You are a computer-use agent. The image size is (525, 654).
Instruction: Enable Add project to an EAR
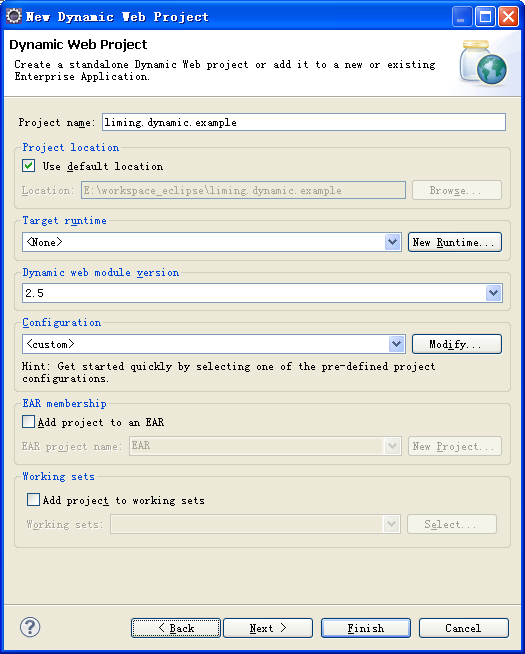[x=28, y=422]
